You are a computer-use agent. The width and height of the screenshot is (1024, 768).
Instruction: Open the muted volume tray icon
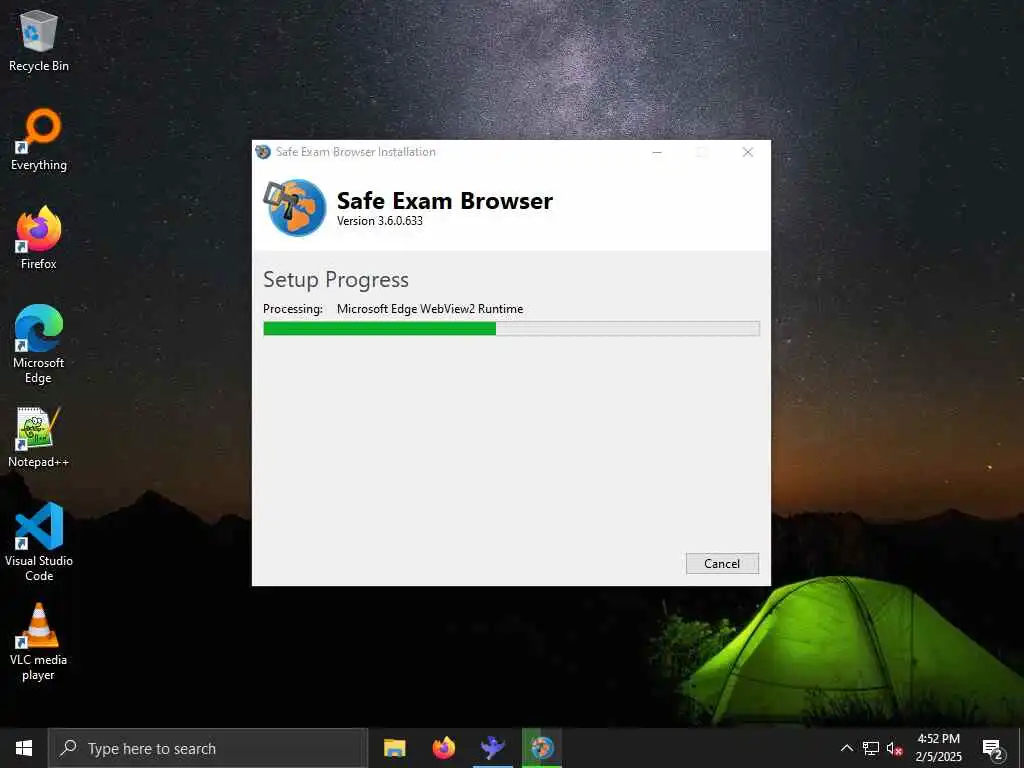[894, 748]
